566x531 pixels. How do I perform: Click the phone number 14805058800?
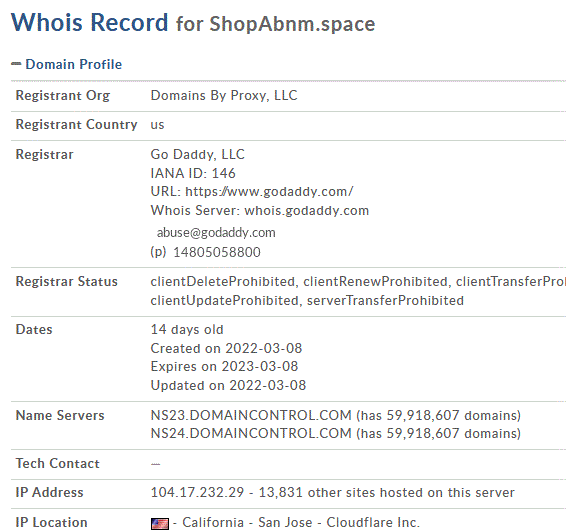point(217,252)
